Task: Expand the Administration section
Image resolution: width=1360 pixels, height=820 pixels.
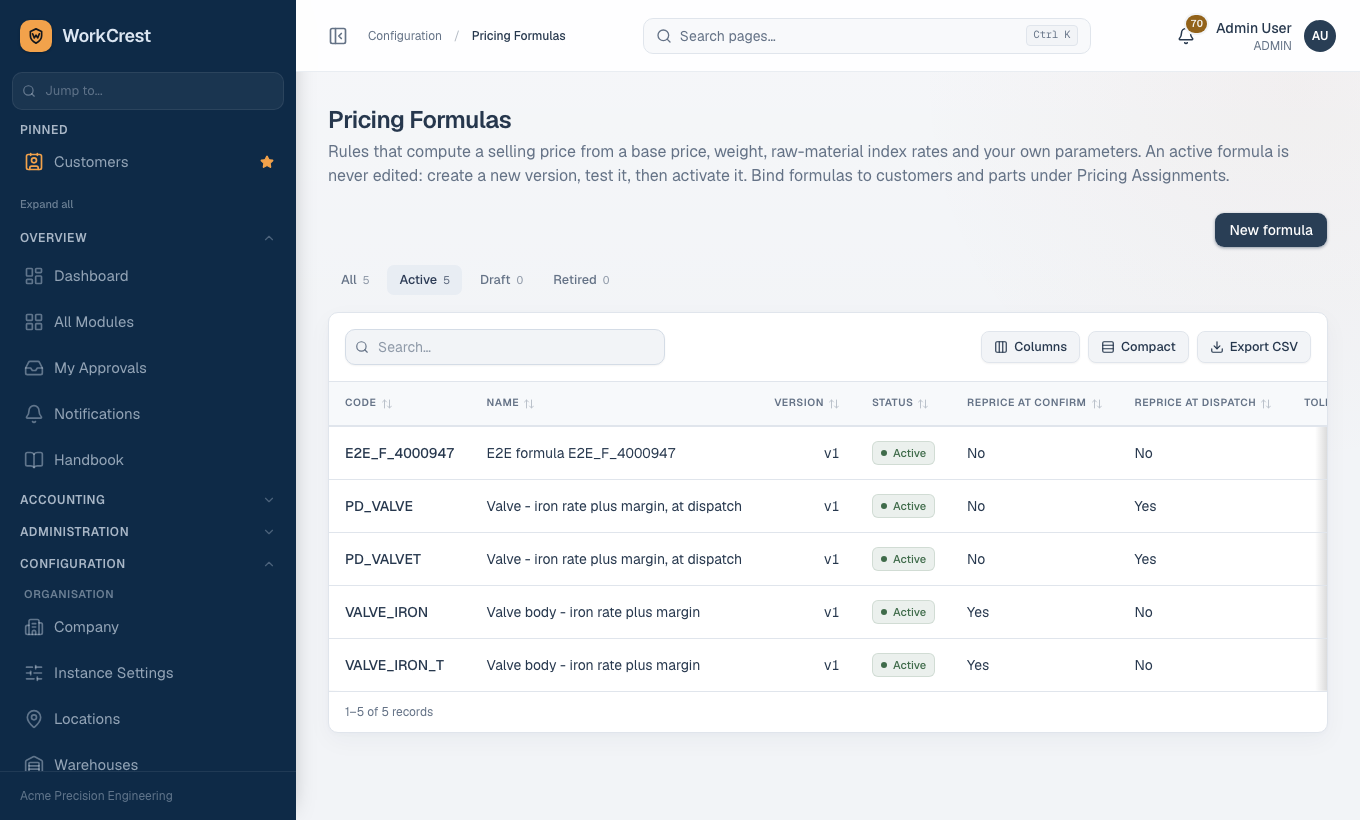Action: tap(148, 532)
